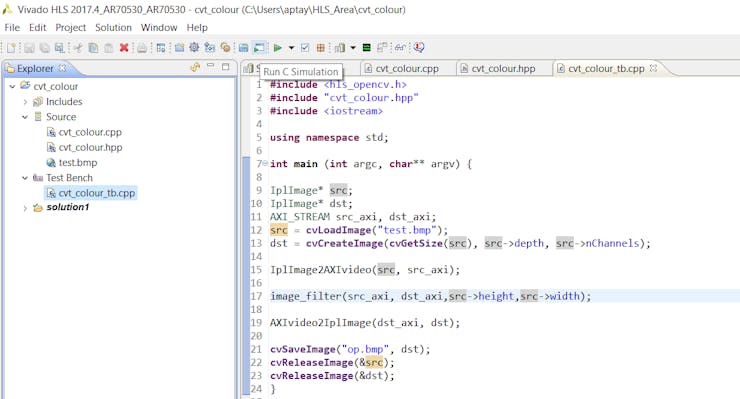This screenshot has height=399, width=740.
Task: Open the File menu
Action: [12, 27]
